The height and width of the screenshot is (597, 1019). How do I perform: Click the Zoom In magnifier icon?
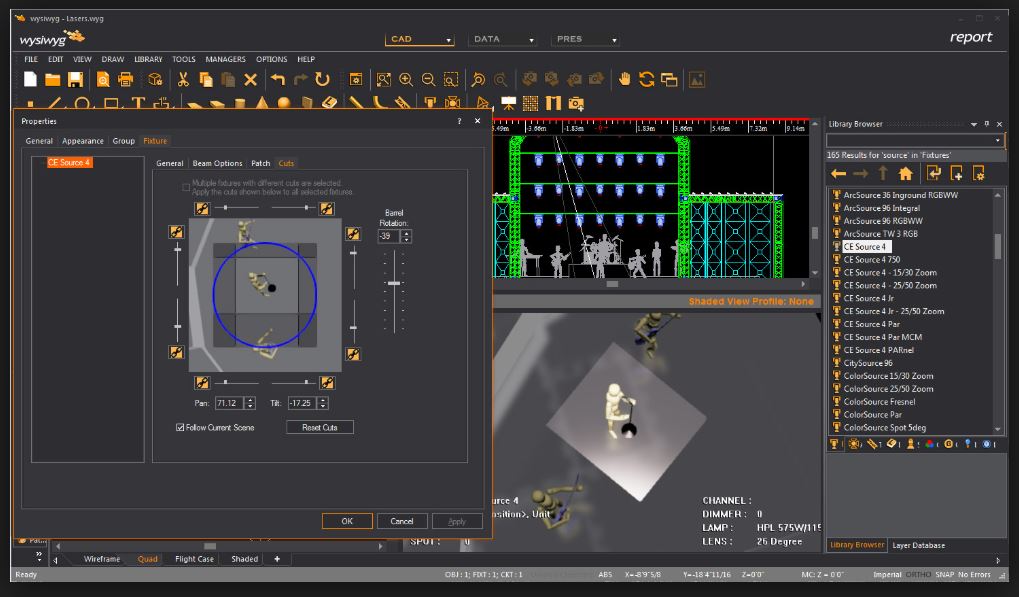(x=406, y=79)
